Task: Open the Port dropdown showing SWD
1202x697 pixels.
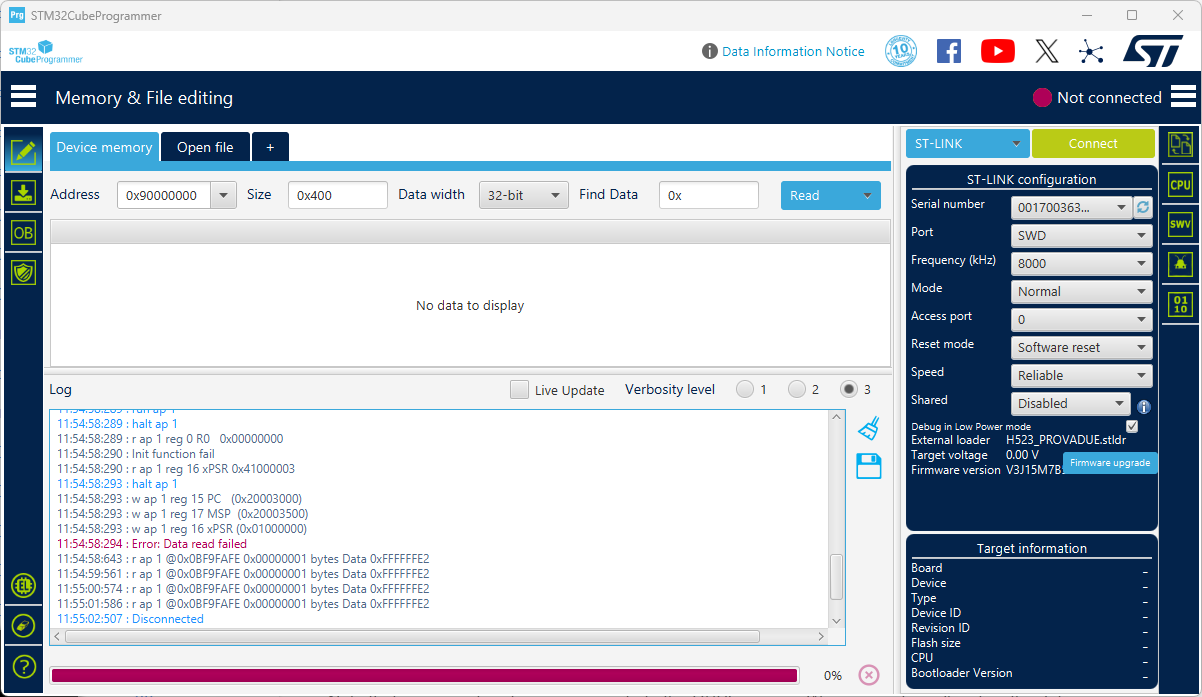Action: coord(1081,235)
